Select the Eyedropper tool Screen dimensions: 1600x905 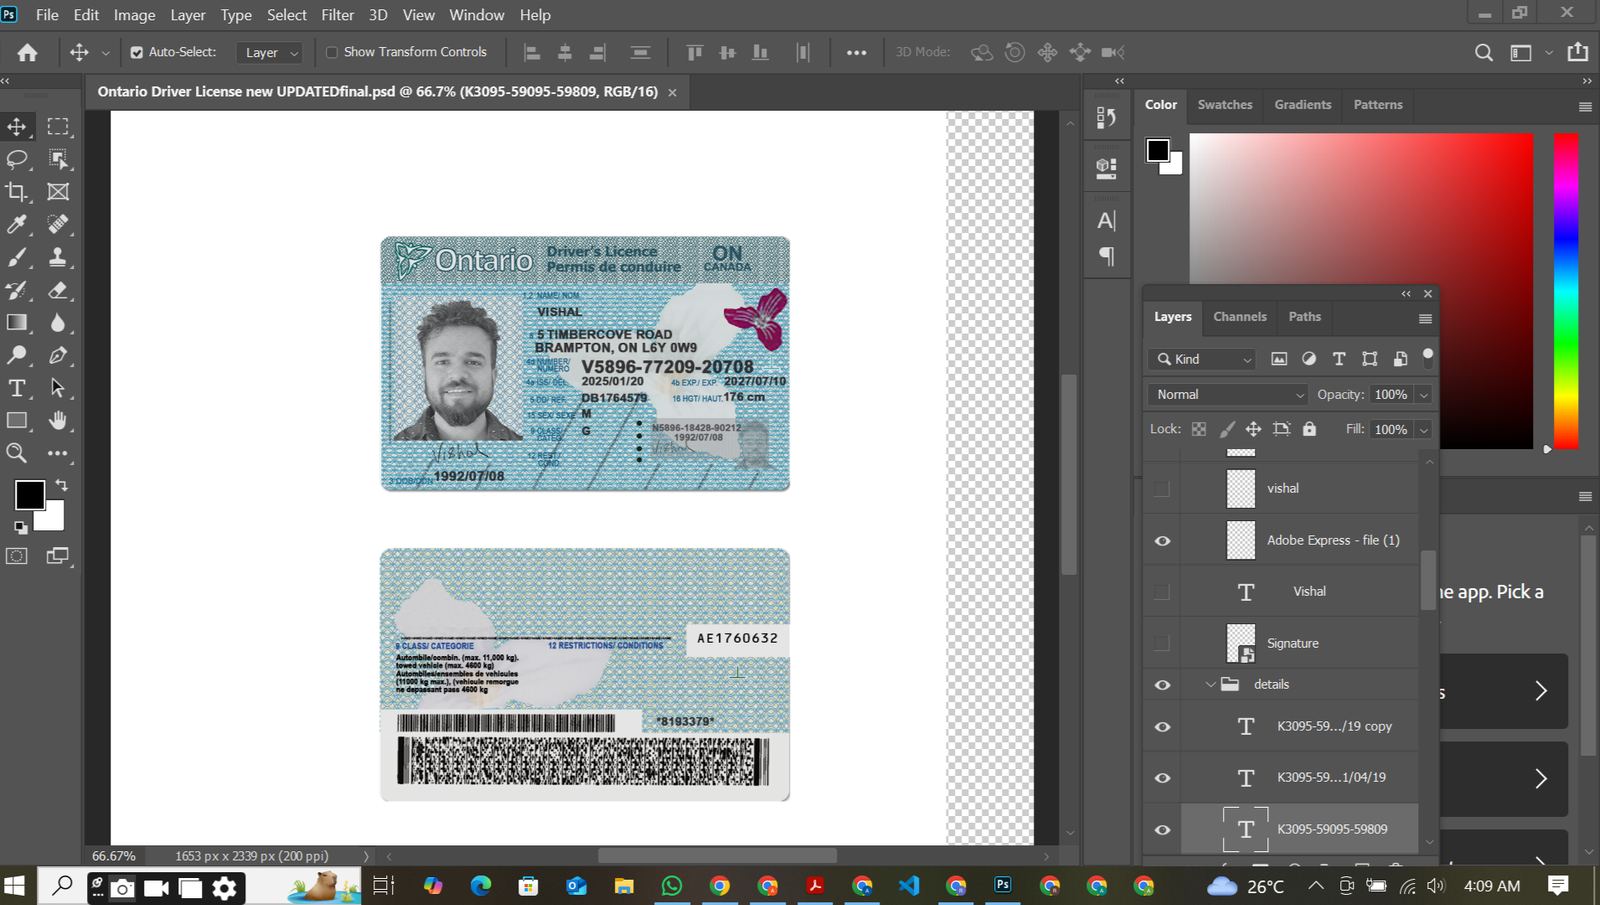click(x=17, y=225)
